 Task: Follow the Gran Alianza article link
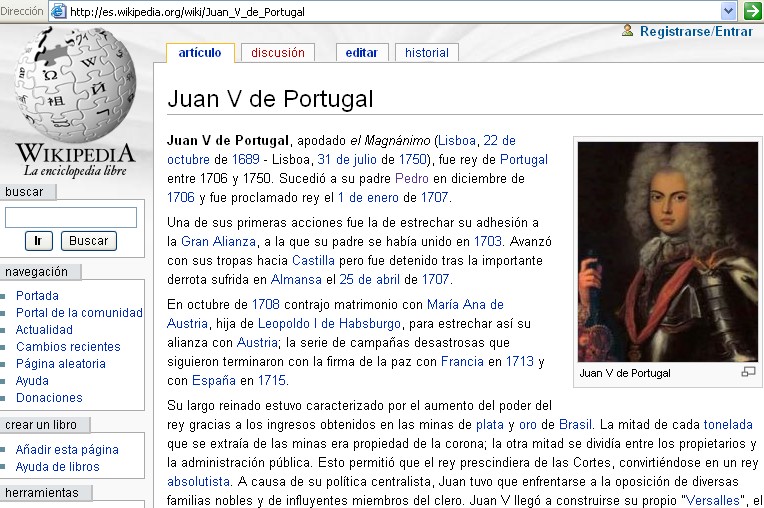click(217, 241)
